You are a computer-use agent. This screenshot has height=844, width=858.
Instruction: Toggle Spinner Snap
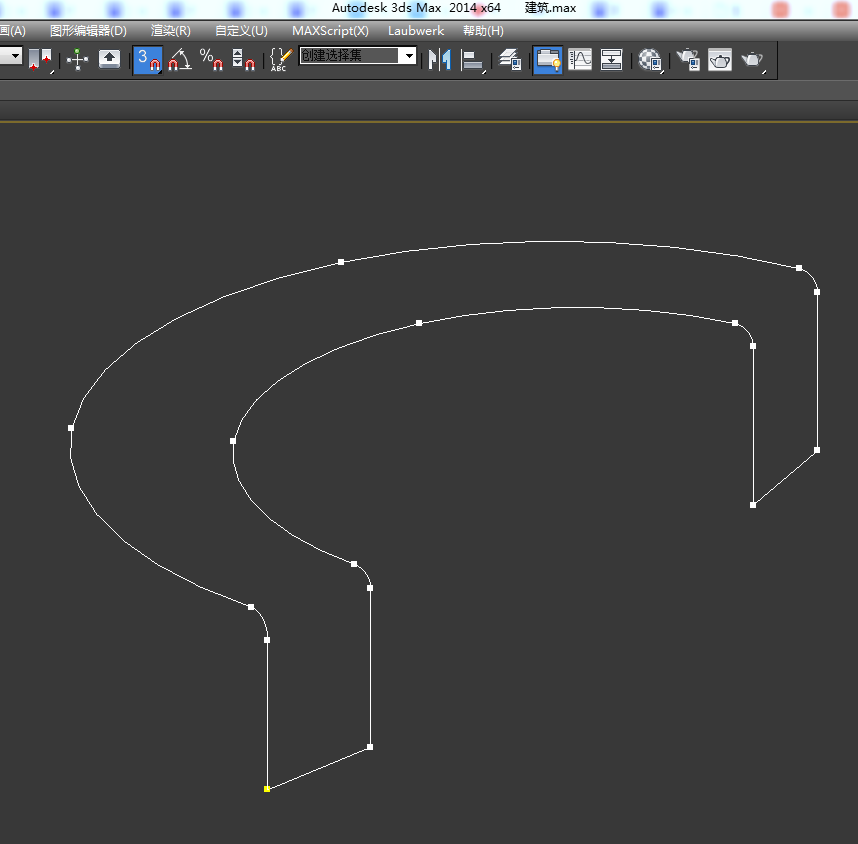244,60
